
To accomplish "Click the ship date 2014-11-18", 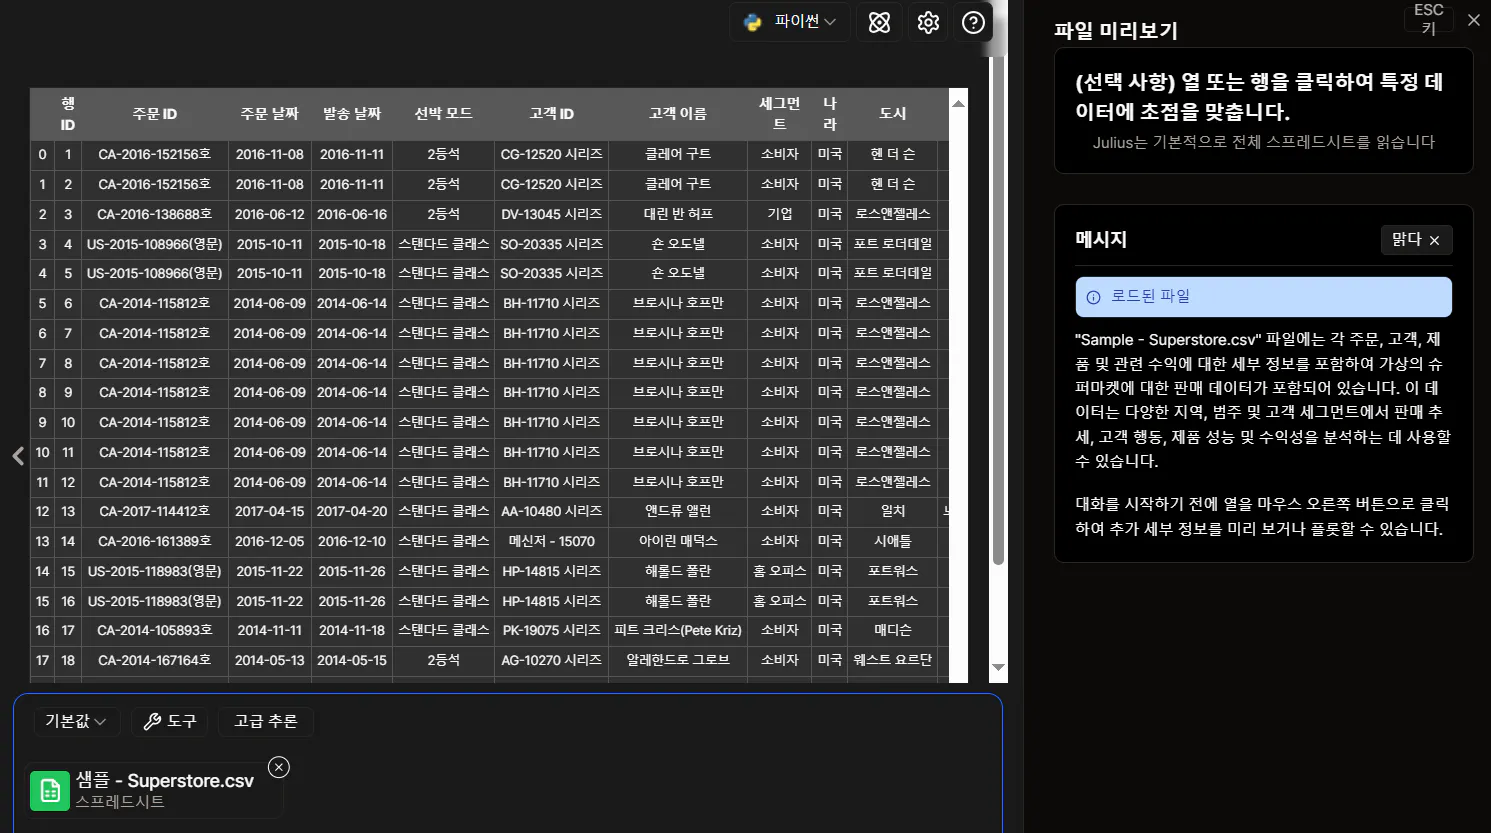I will pyautogui.click(x=352, y=630).
